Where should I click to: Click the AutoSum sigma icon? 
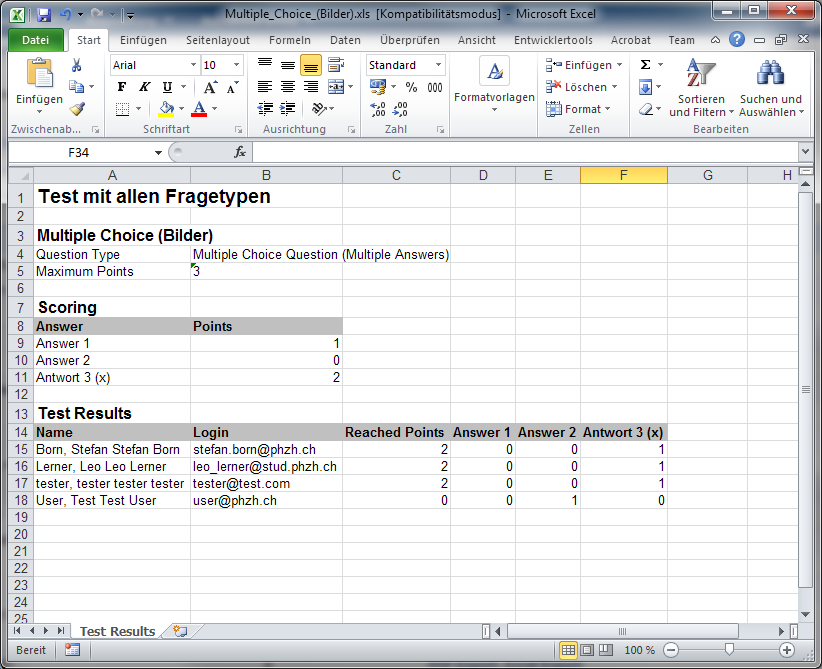click(x=645, y=65)
